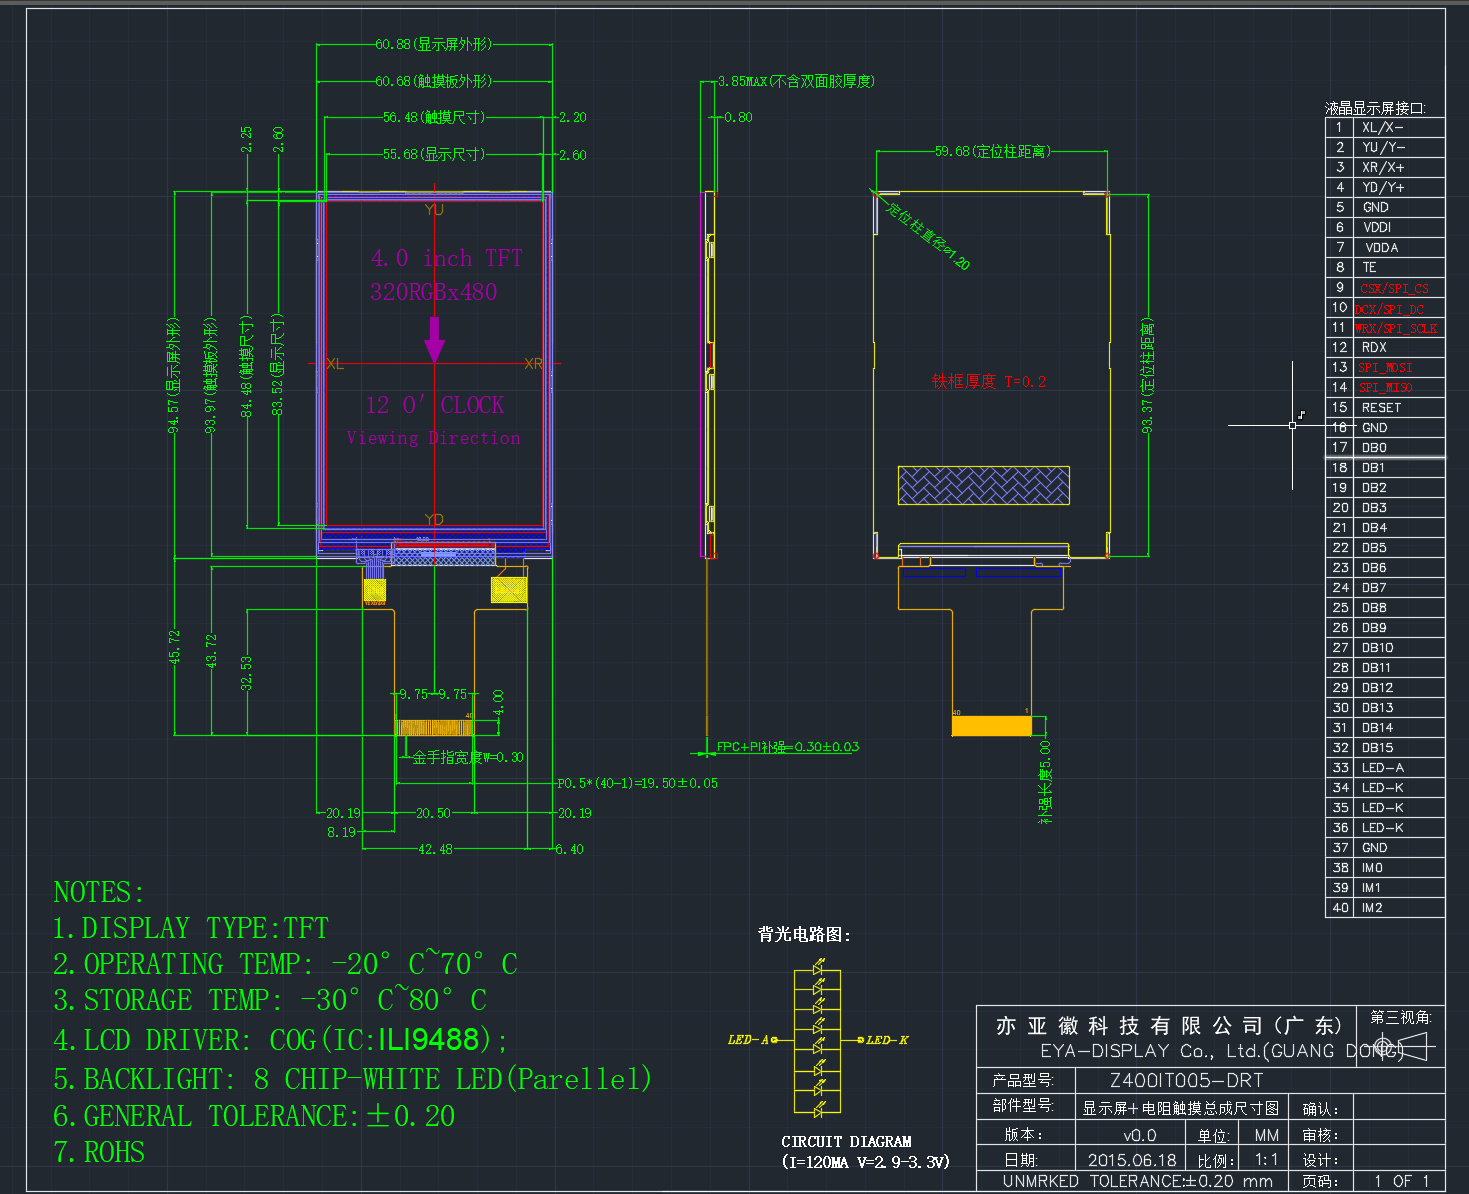The width and height of the screenshot is (1469, 1194).
Task: Click the 'FPC+PI' stiffener 0.30±0.03 label
Action: (x=788, y=746)
